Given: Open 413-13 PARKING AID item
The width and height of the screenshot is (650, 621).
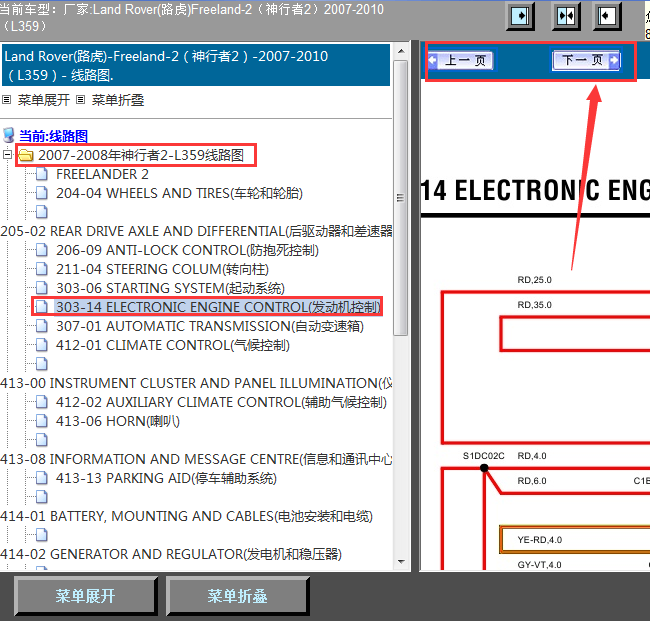Looking at the screenshot, I should tap(166, 478).
